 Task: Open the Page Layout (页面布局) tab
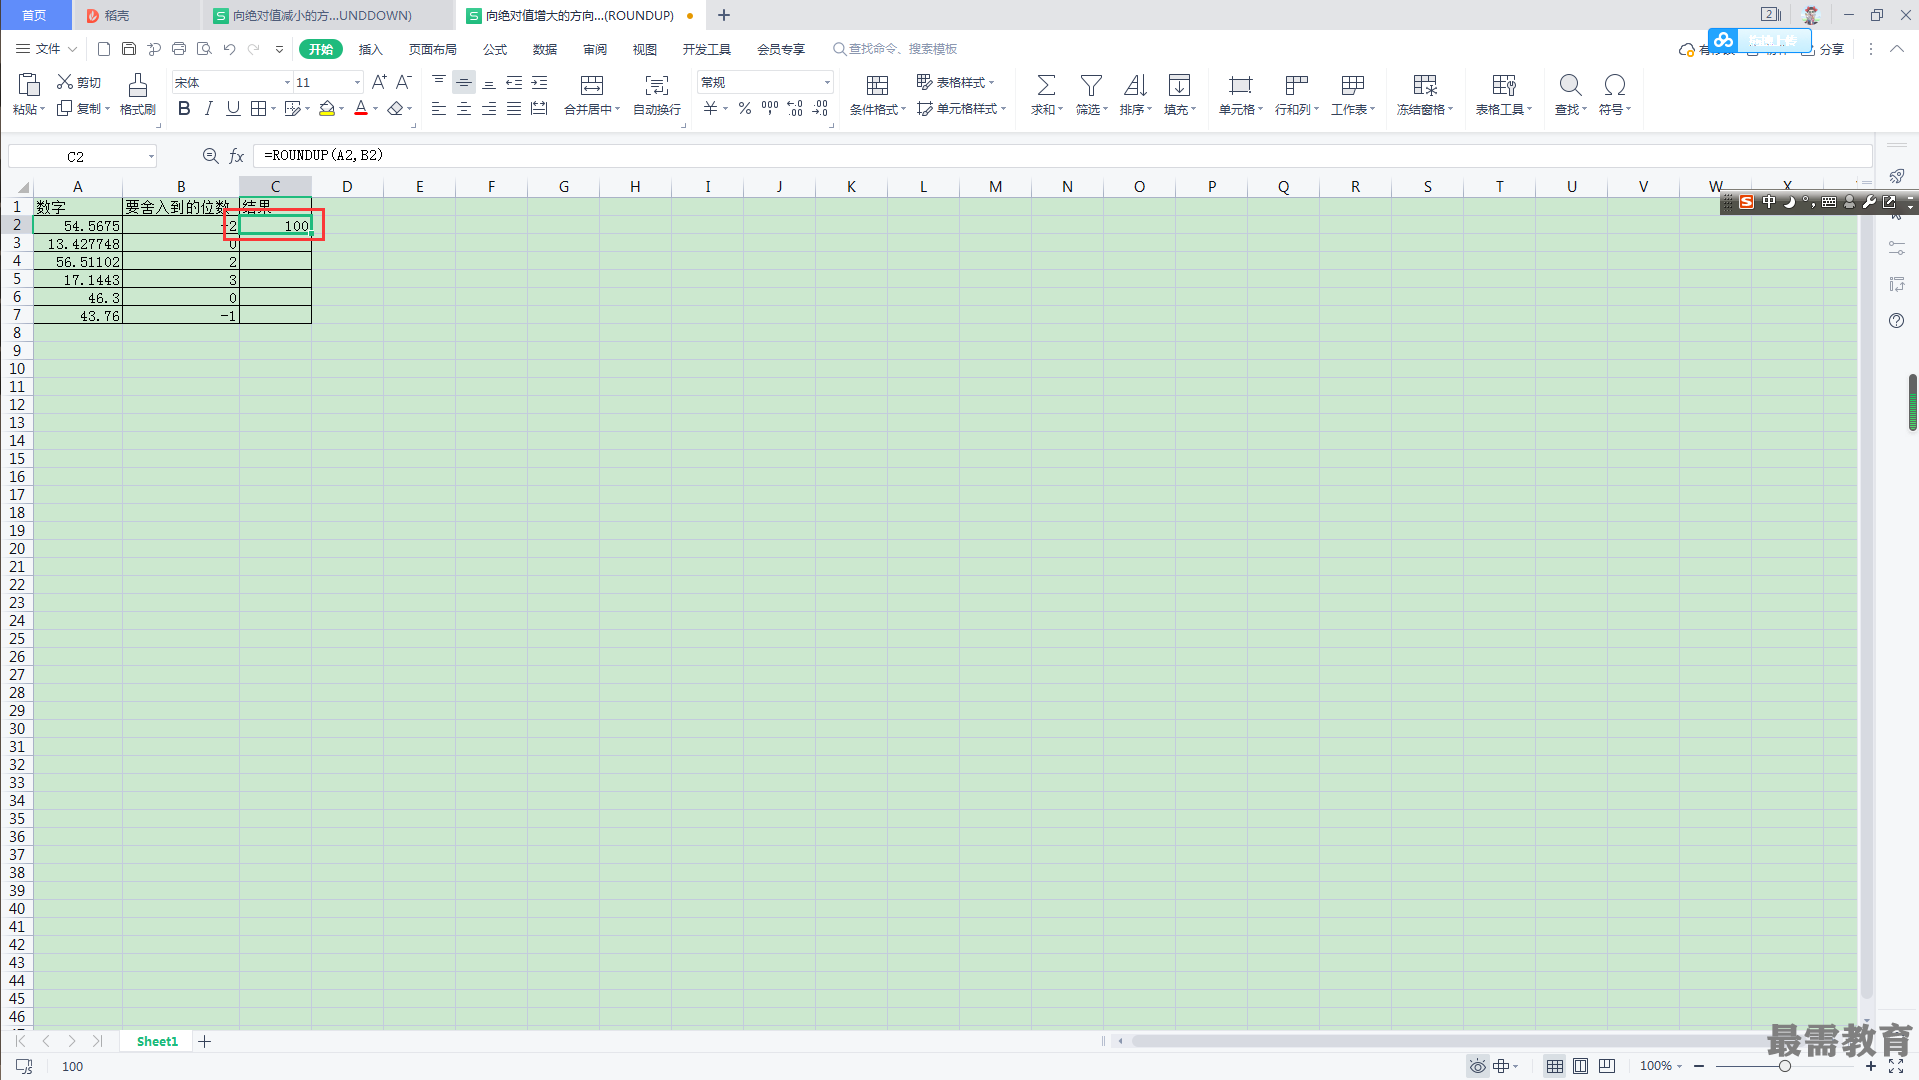433,49
